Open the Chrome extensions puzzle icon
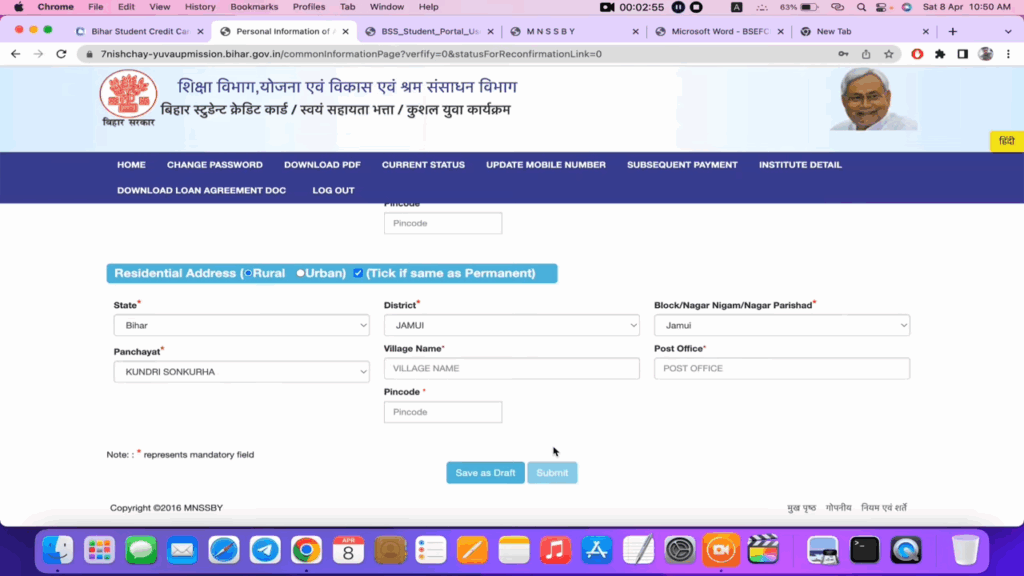 pos(939,54)
